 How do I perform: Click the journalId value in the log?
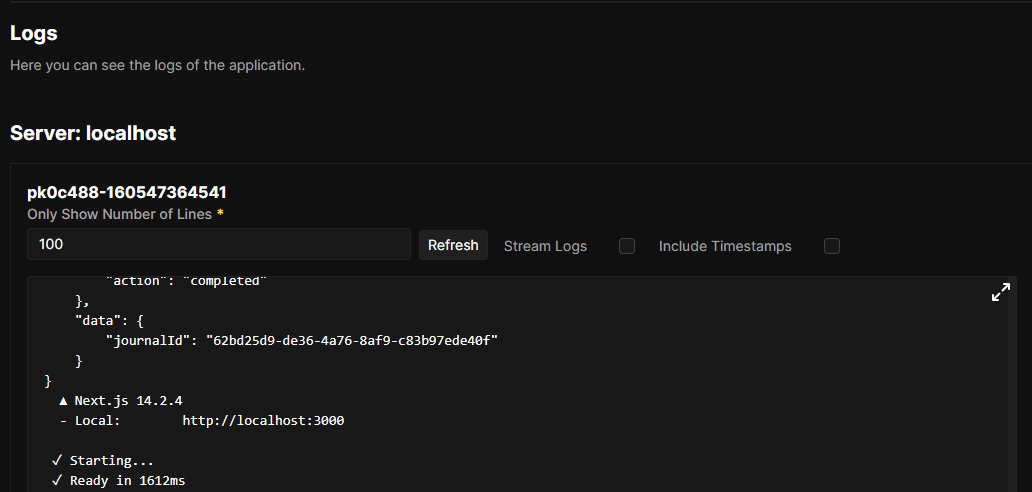352,340
